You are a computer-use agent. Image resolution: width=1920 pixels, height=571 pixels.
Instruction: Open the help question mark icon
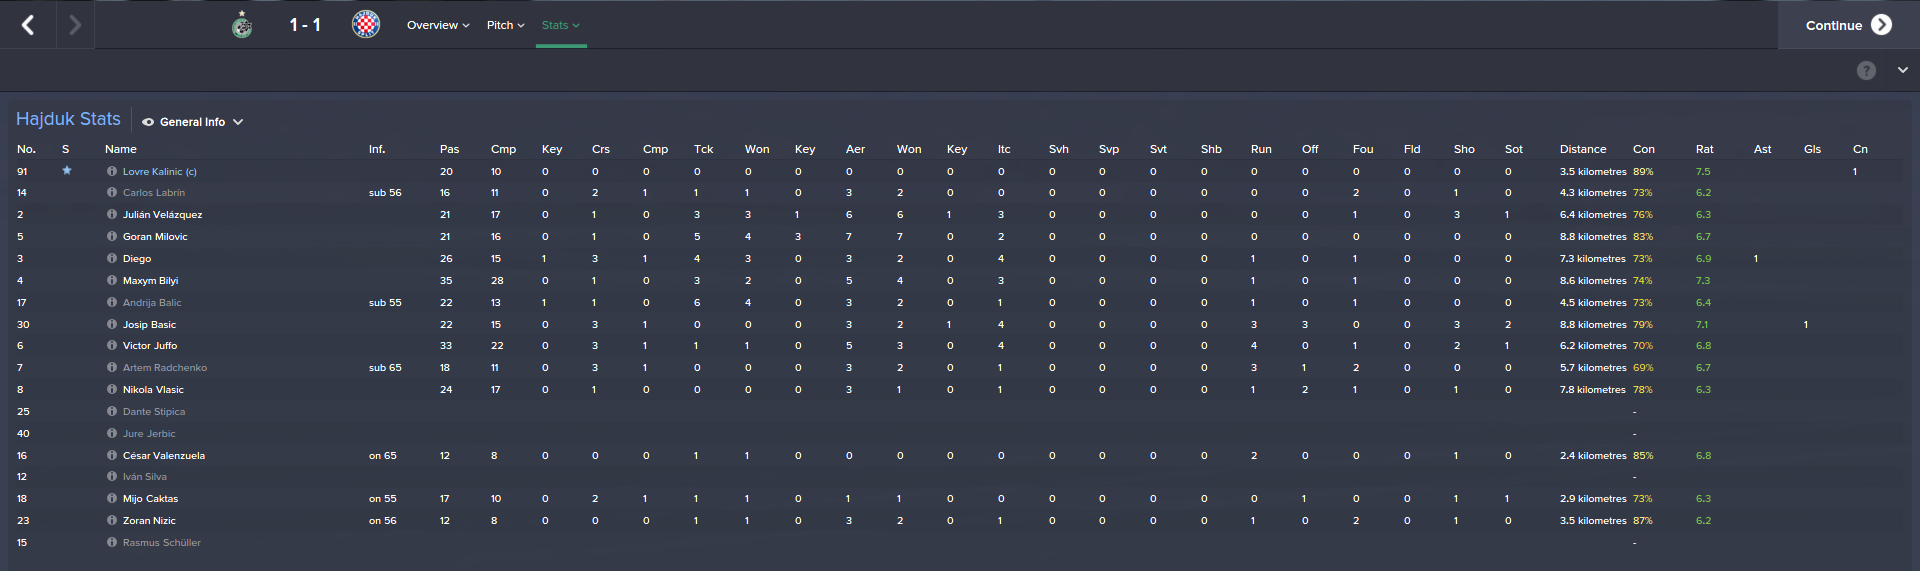(1866, 70)
